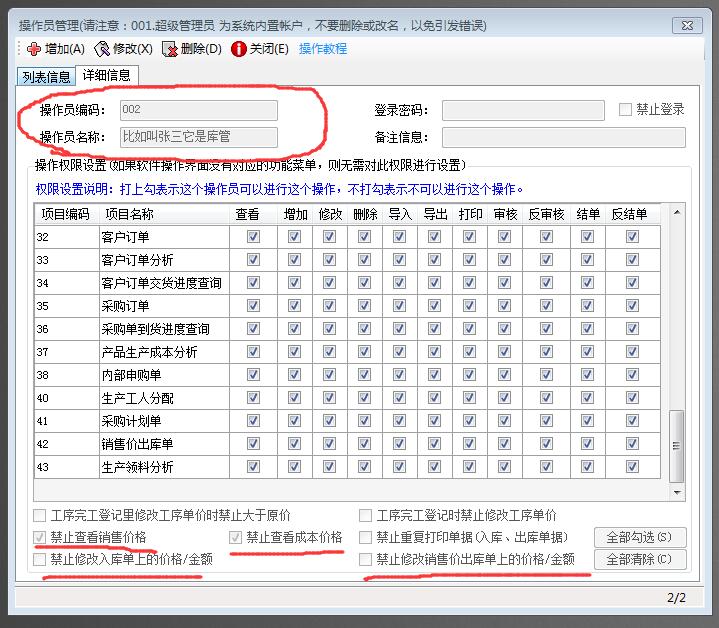Check 工序完工登记时禁止修改工序单价 option
Screen dimensions: 719x628
point(366,516)
